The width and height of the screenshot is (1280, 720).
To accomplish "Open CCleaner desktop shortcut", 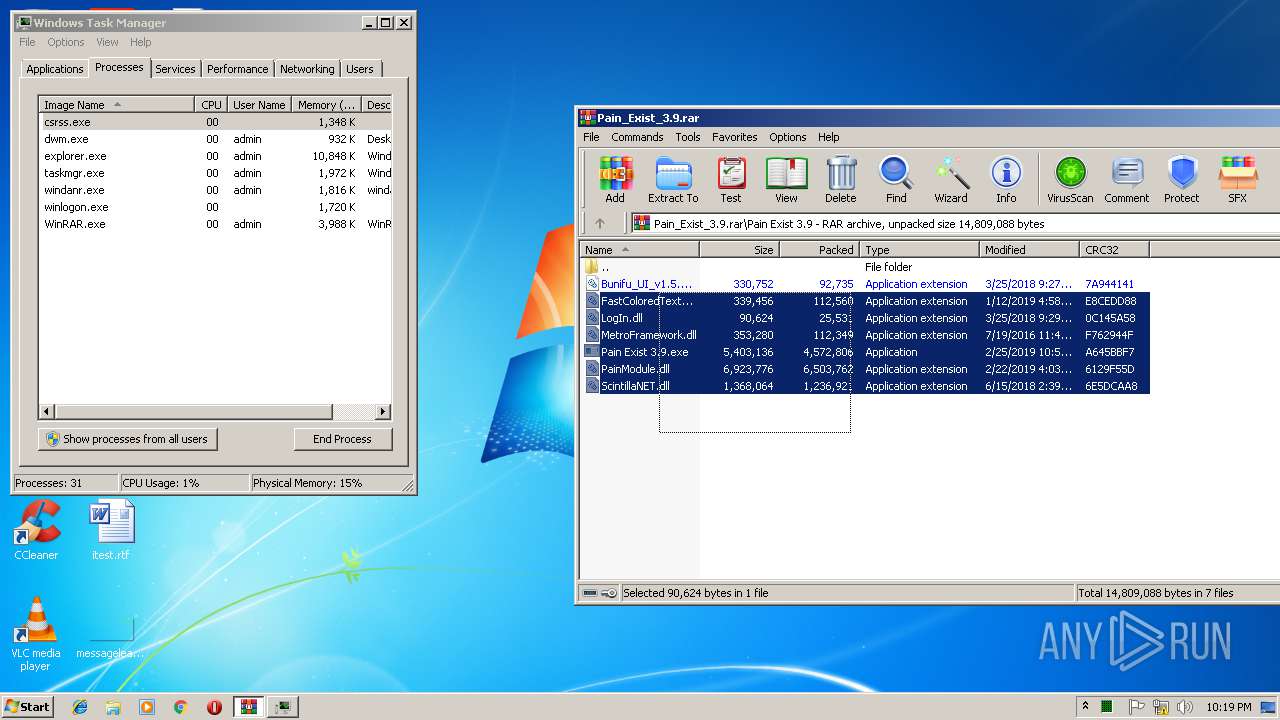I will point(36,531).
